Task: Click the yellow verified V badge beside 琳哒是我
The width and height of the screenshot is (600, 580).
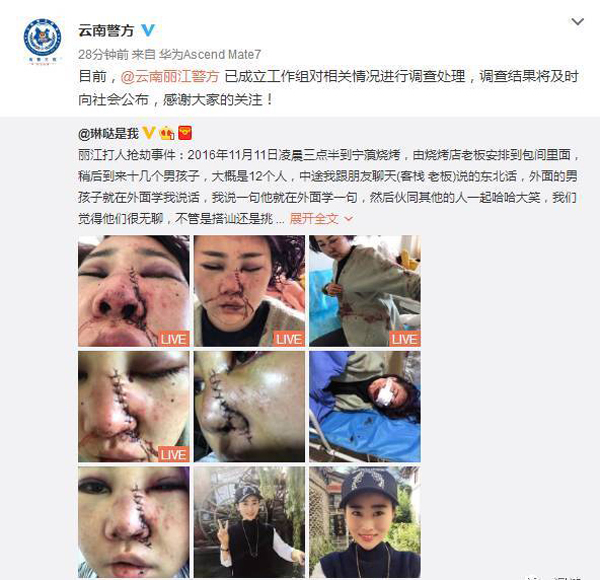Action: coord(148,133)
